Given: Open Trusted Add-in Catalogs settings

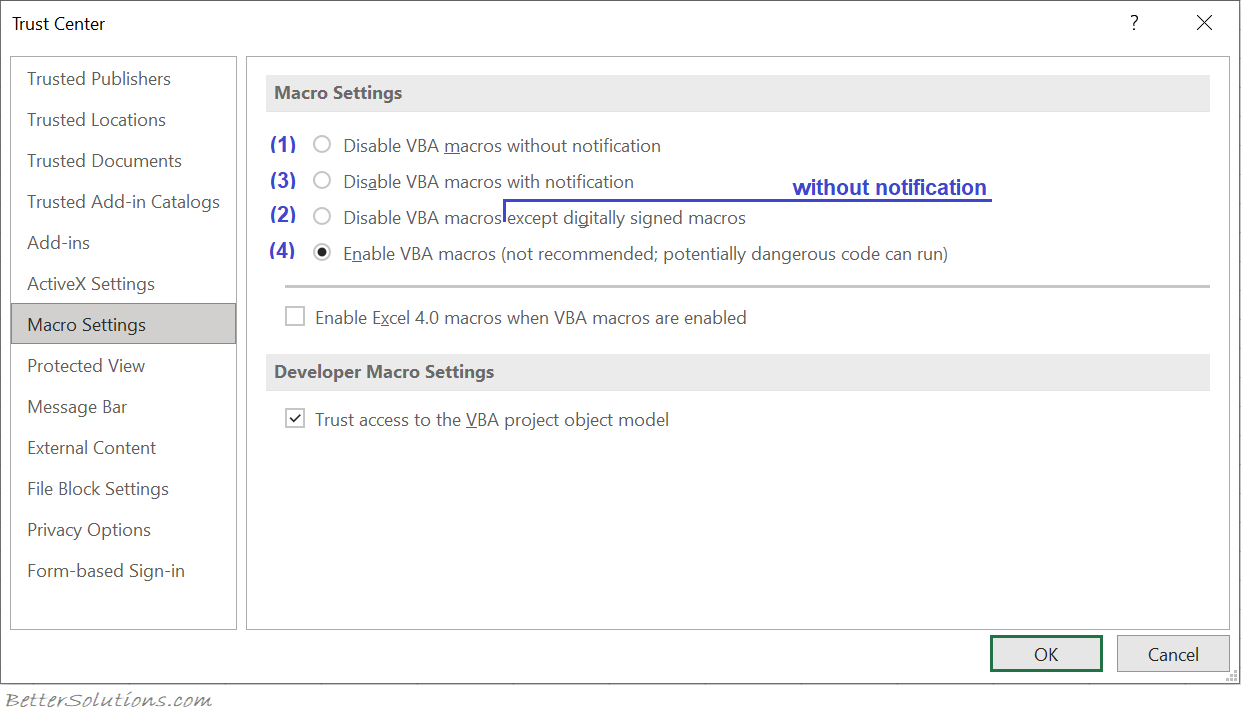Looking at the screenshot, I should pos(123,201).
